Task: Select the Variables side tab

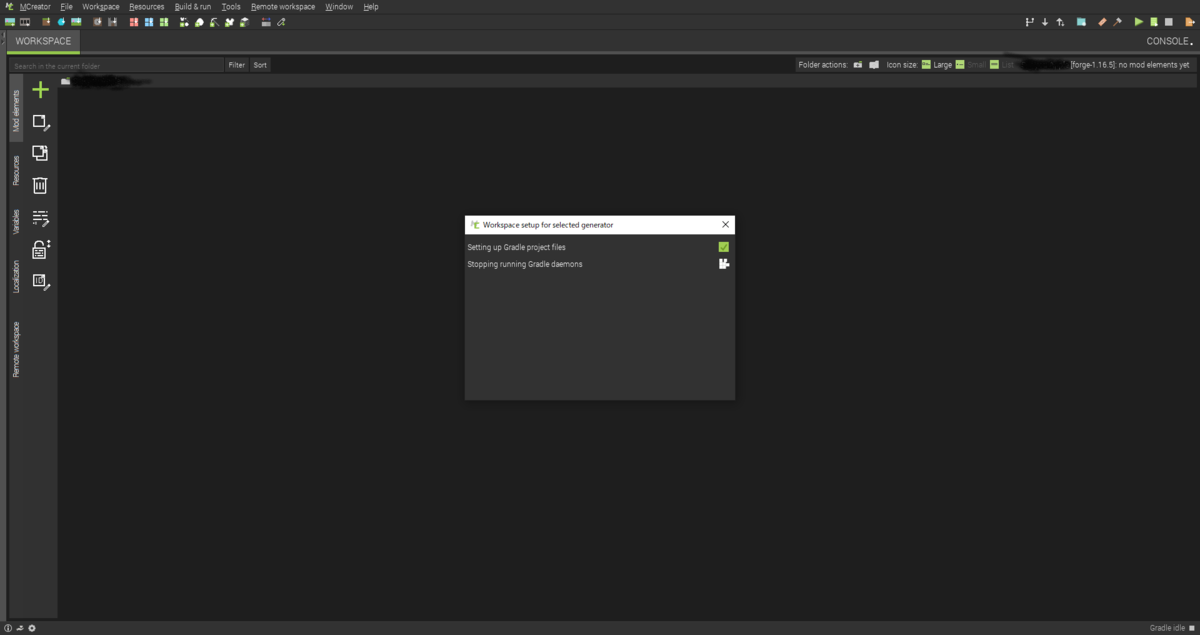Action: click(x=16, y=222)
